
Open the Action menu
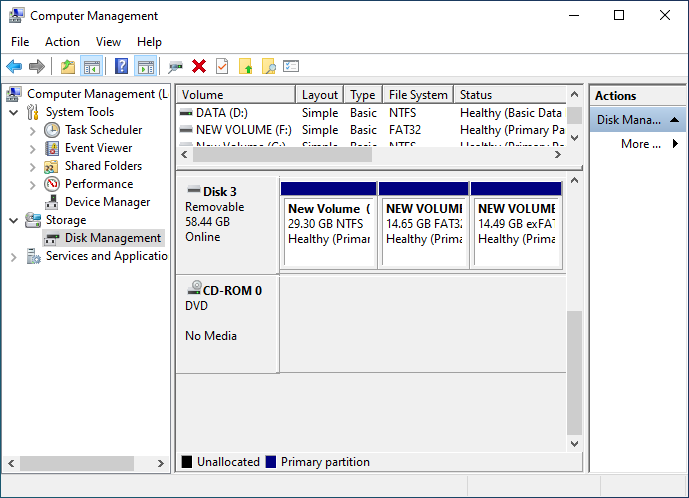62,42
